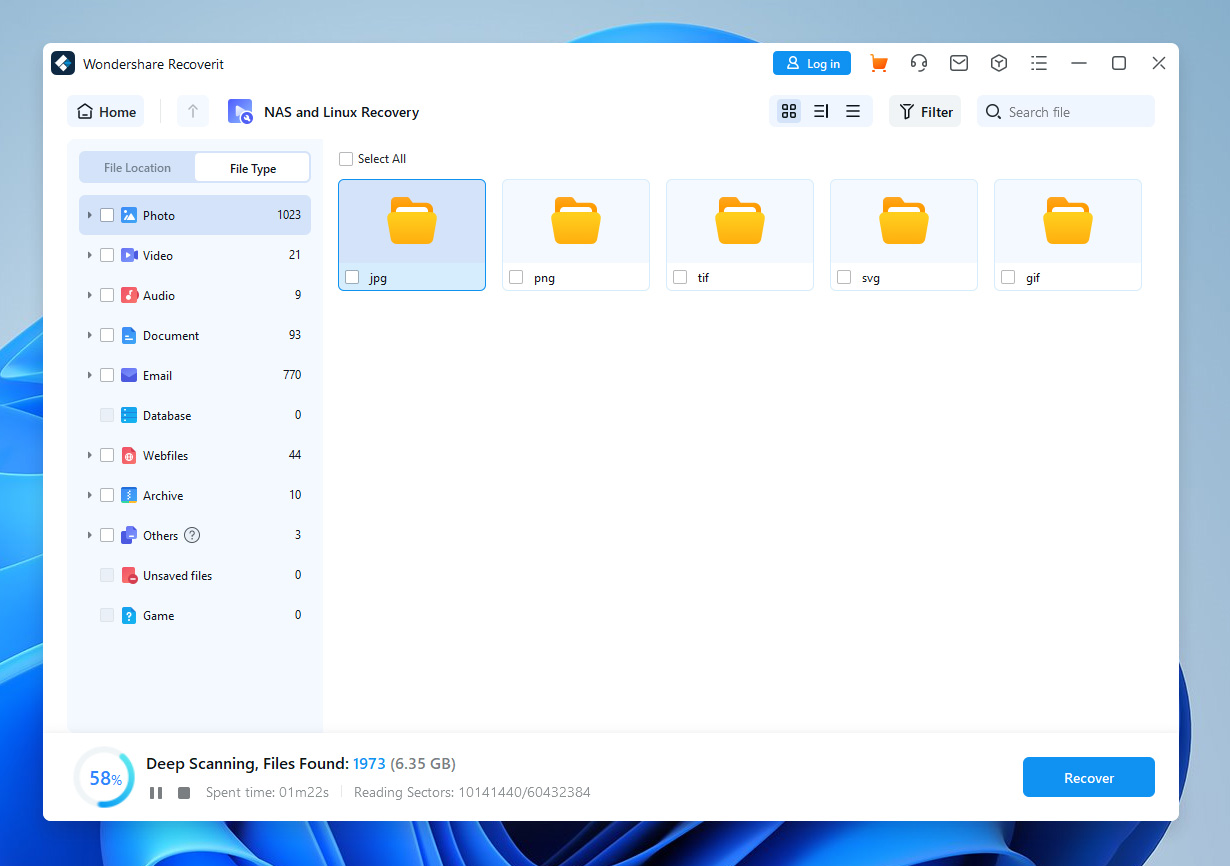The height and width of the screenshot is (866, 1230).
Task: Tick the Video category checkbox
Action: (107, 255)
